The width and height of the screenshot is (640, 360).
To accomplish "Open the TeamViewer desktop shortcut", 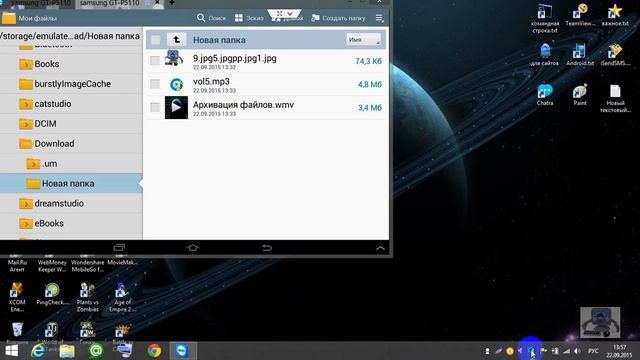I will click(x=580, y=15).
